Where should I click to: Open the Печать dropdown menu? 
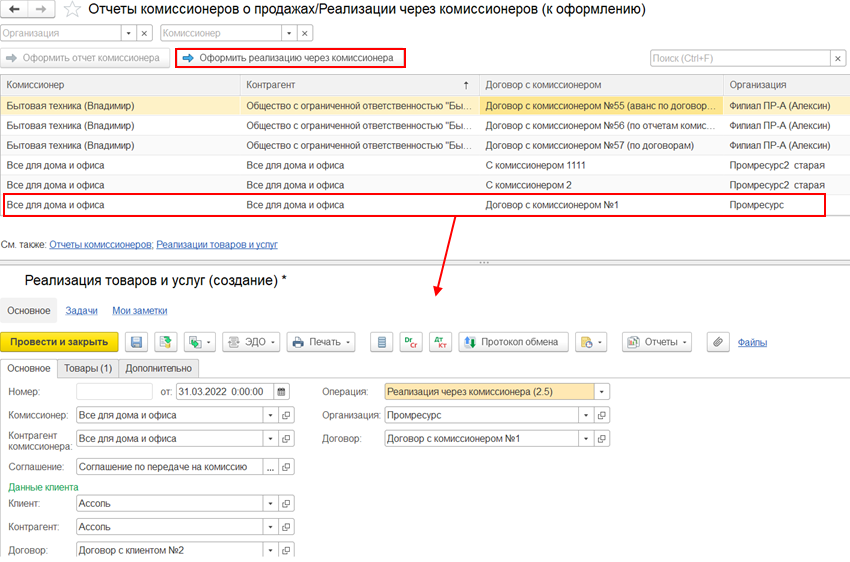[x=321, y=342]
